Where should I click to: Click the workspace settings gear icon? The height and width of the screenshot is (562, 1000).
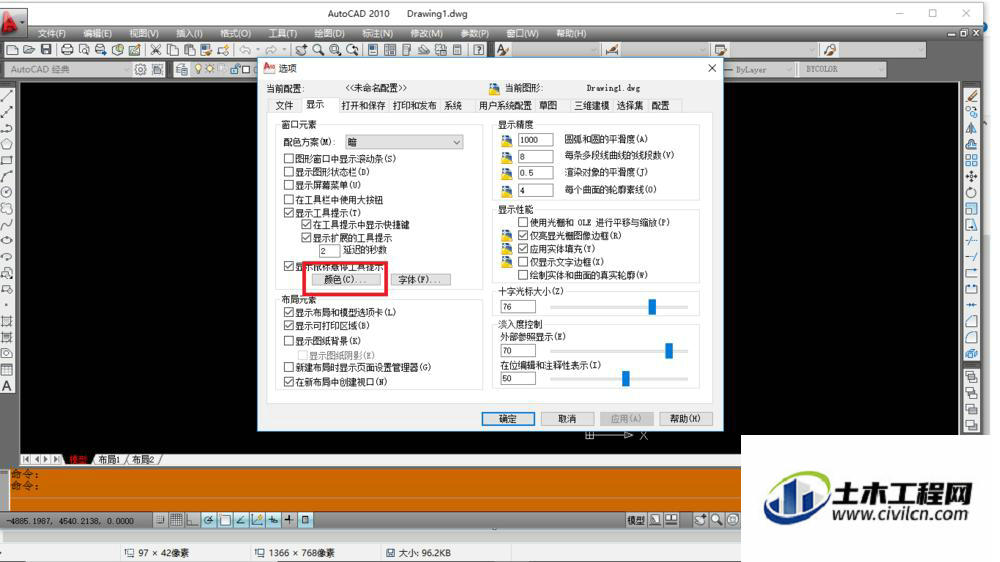(140, 70)
